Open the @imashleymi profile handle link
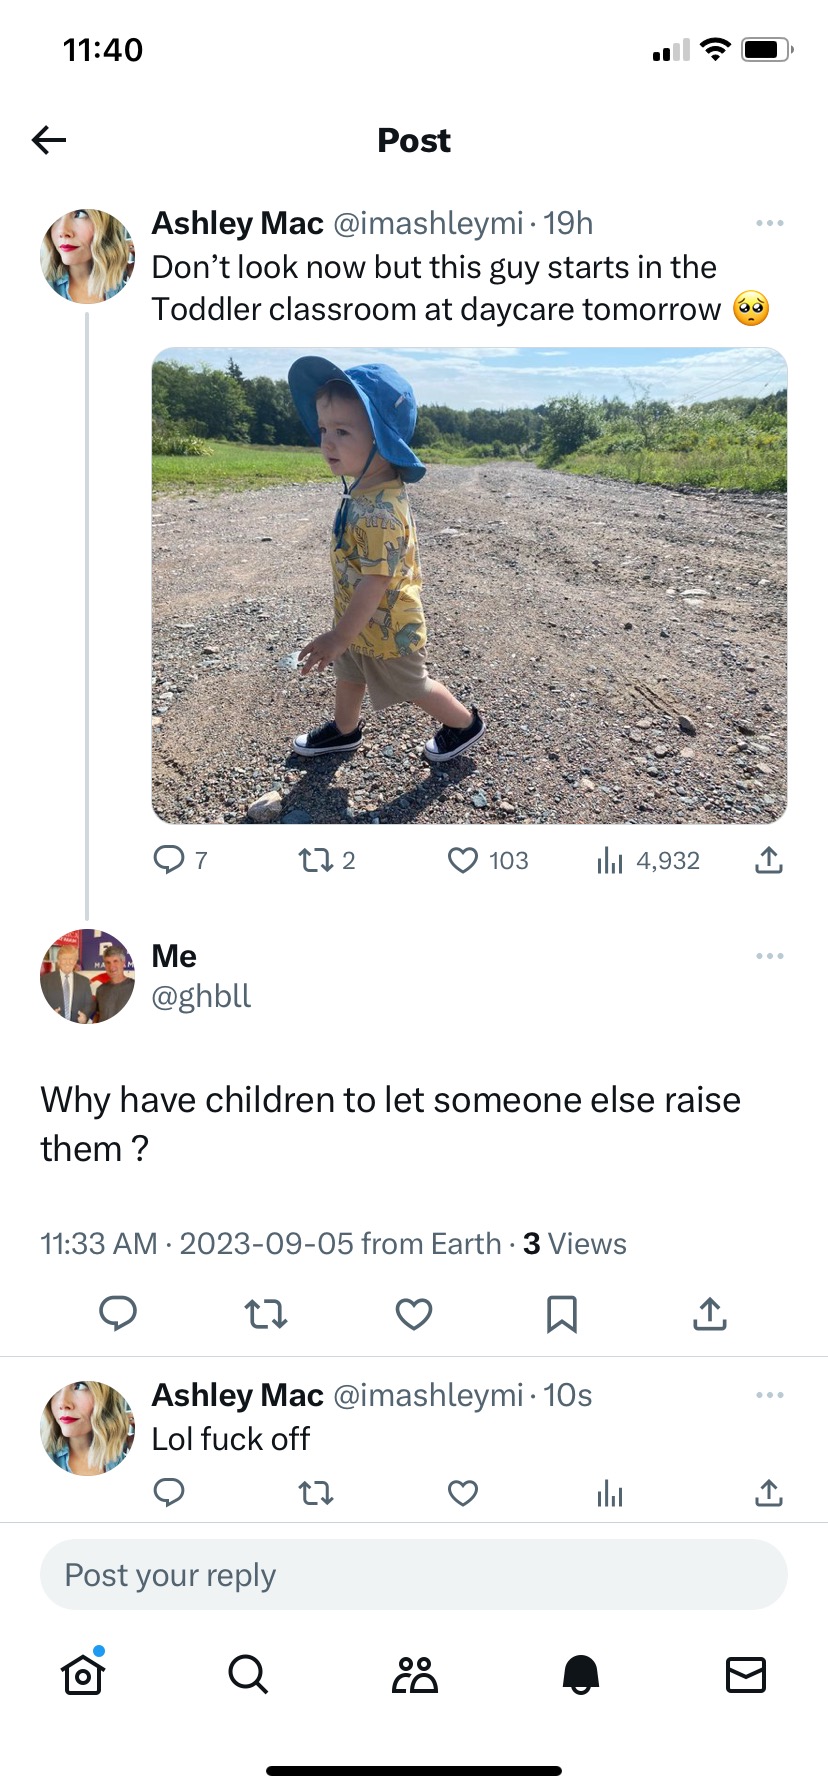The width and height of the screenshot is (828, 1792). tap(427, 223)
